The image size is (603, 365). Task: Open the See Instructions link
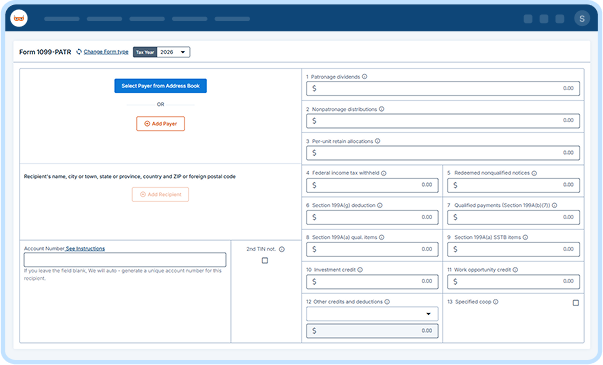pyautogui.click(x=85, y=248)
